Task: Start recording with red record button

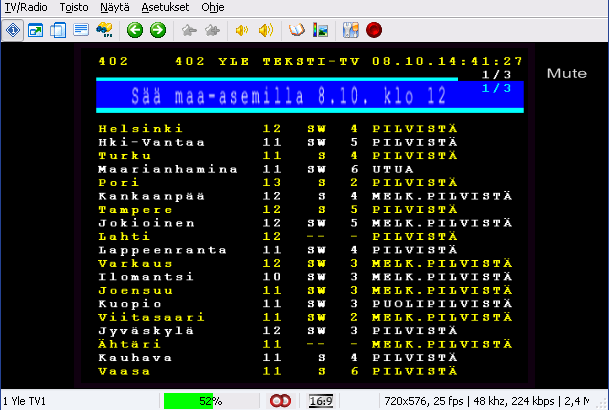Action: [x=374, y=30]
